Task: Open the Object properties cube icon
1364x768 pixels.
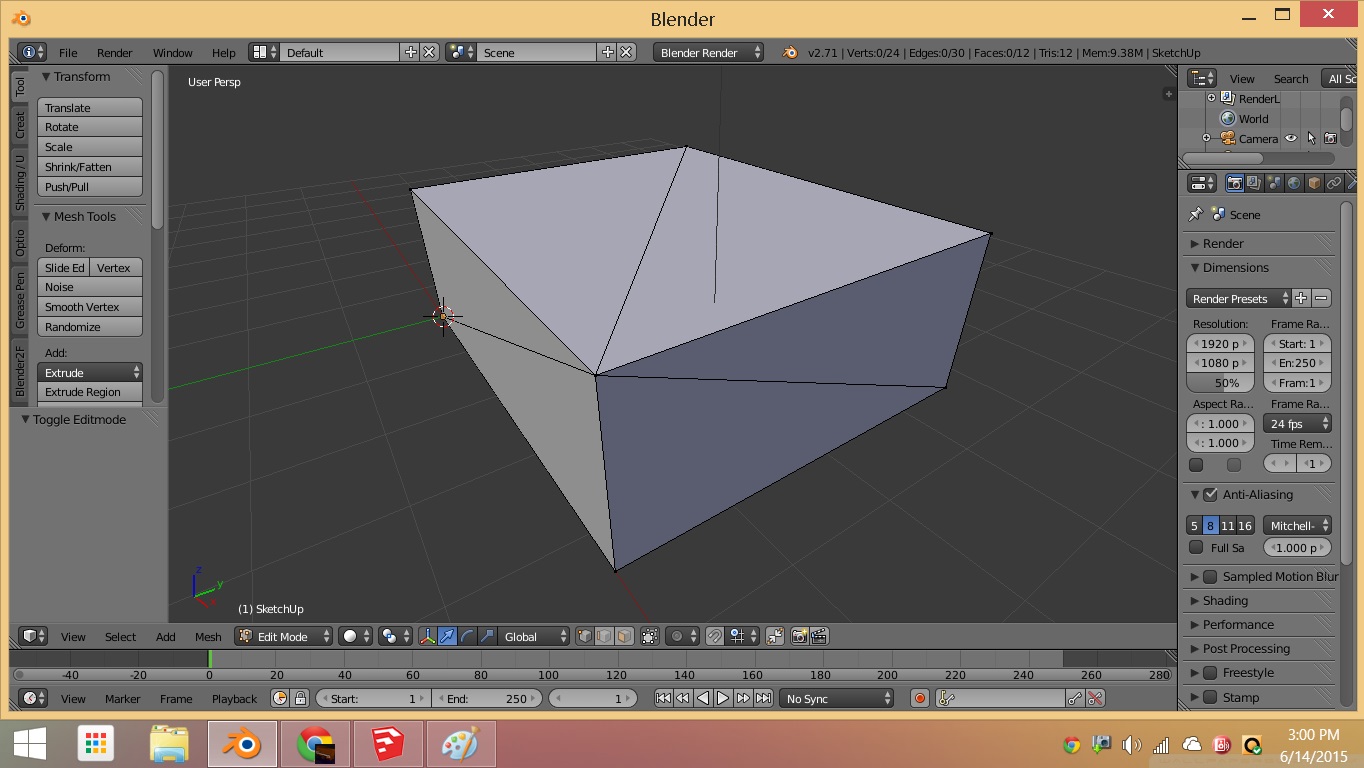Action: click(x=1314, y=184)
